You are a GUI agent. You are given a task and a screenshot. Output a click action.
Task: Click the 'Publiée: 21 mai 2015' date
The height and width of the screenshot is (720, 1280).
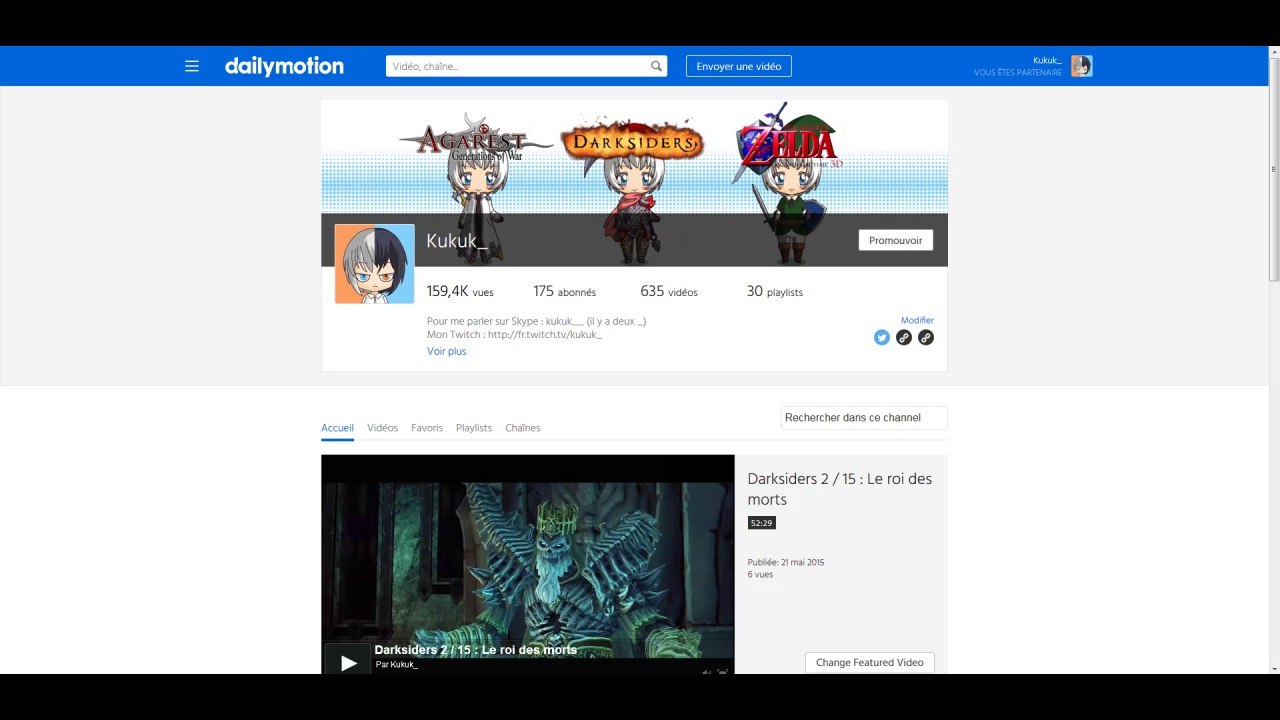(x=786, y=562)
